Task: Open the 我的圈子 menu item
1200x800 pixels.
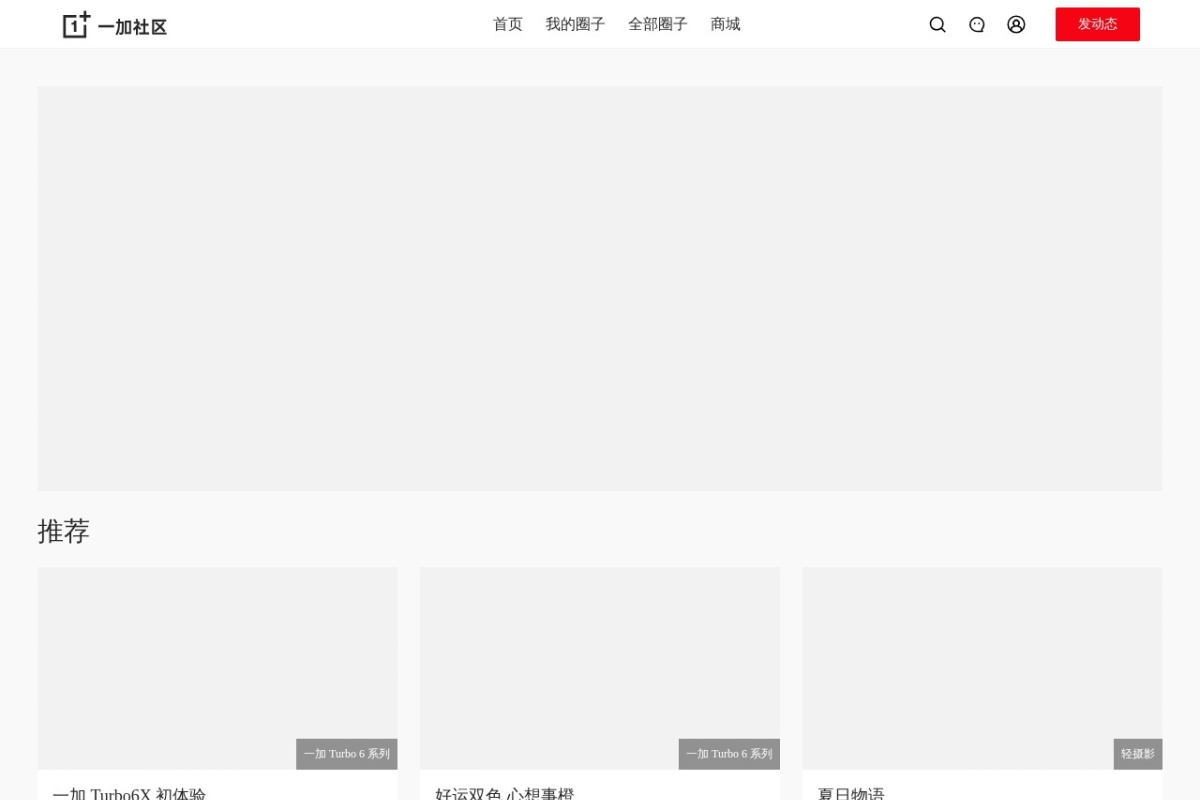Action: click(575, 24)
